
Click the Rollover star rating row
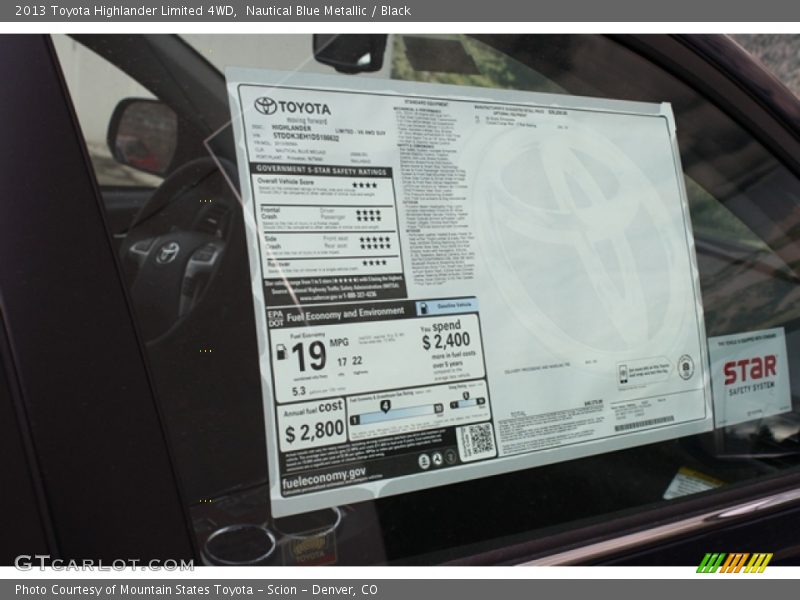tap(374, 263)
